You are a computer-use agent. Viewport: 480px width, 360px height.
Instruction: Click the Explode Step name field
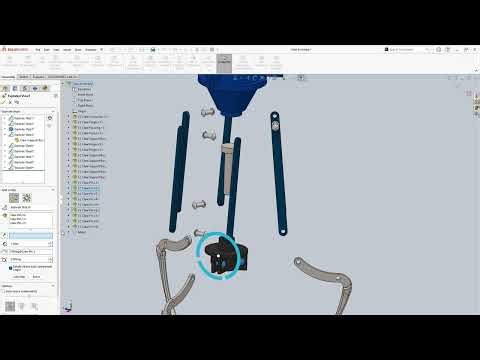[31, 207]
